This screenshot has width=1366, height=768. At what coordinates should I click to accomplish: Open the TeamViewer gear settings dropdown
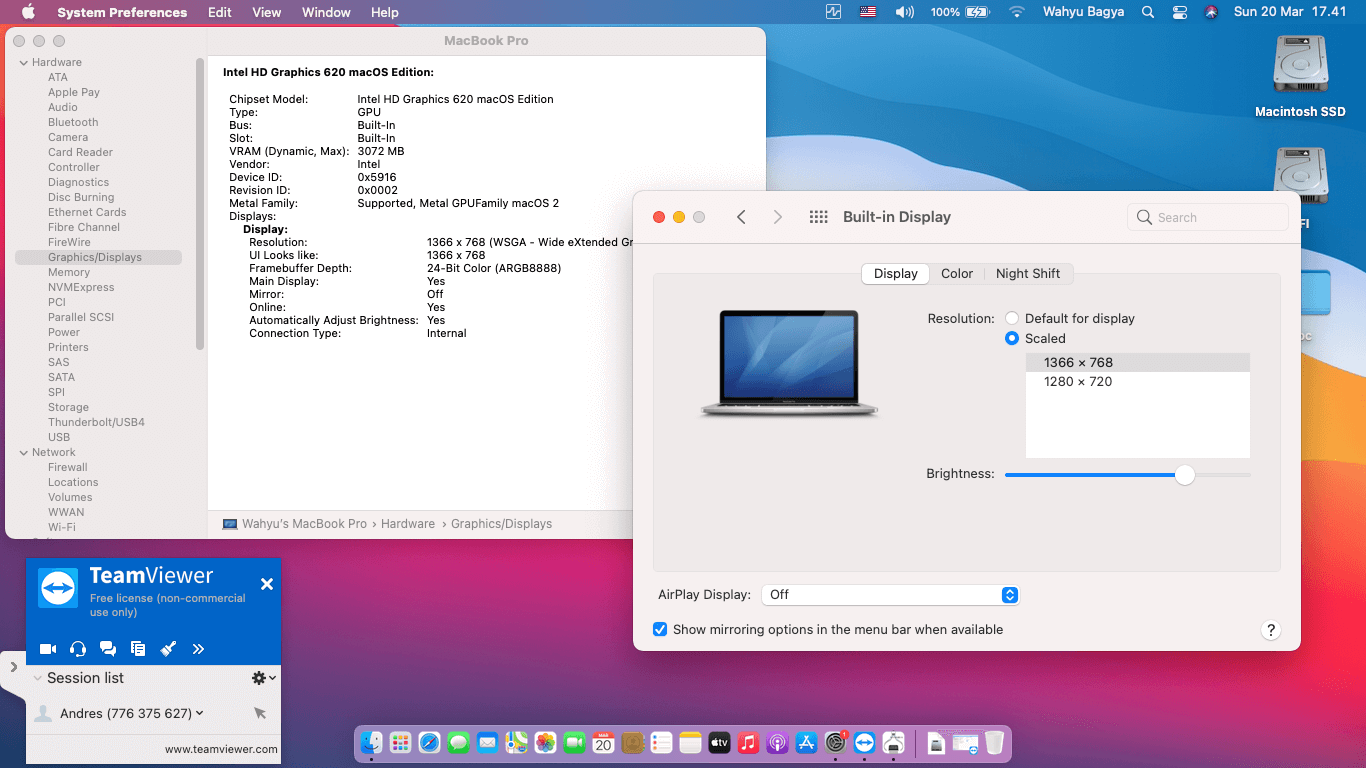click(x=263, y=678)
